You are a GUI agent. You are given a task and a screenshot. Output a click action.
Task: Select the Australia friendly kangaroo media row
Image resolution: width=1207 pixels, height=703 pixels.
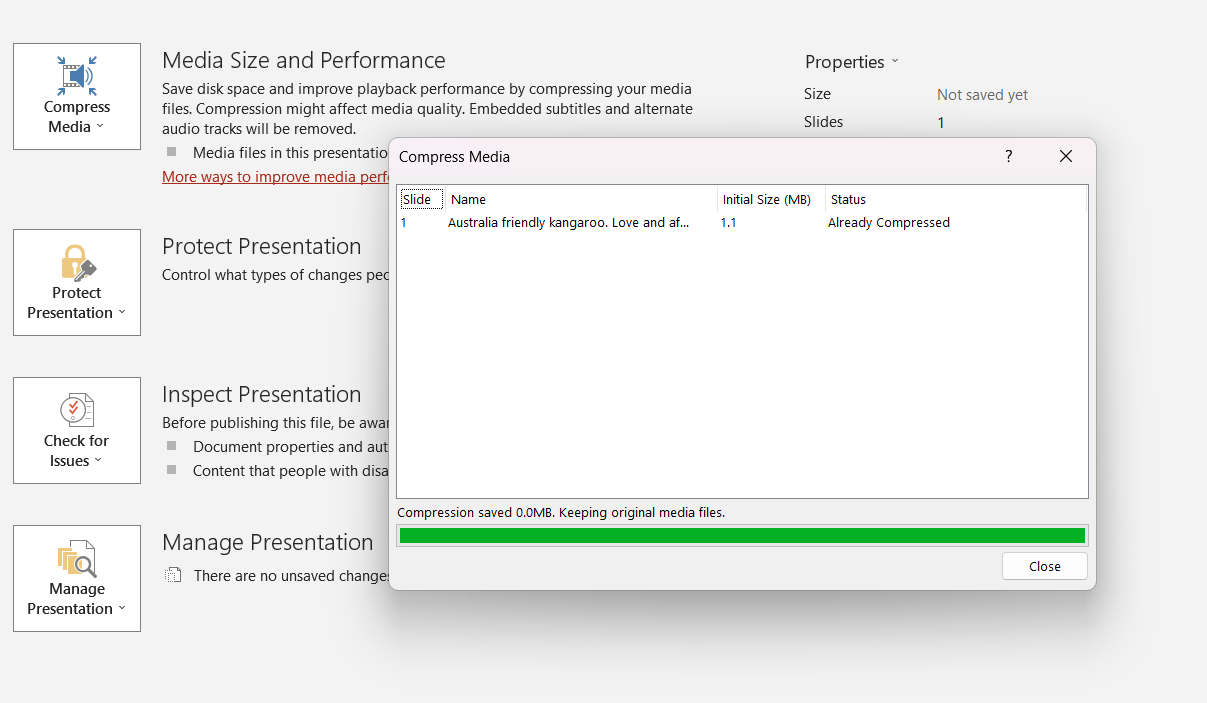coord(742,223)
